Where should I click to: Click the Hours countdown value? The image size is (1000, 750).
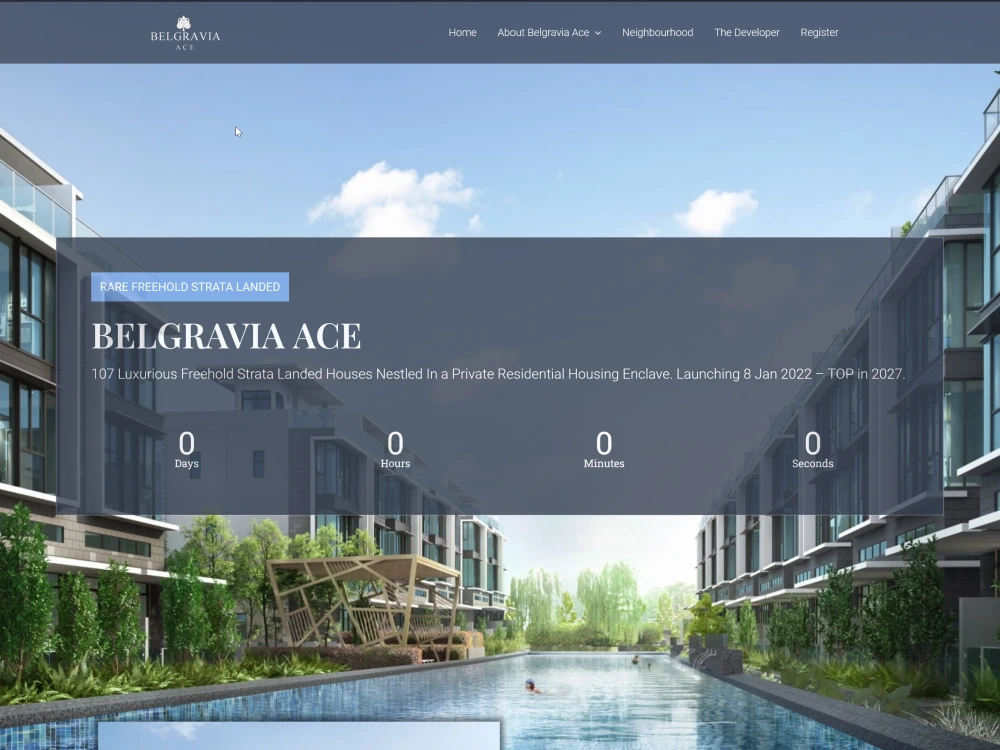(x=395, y=443)
